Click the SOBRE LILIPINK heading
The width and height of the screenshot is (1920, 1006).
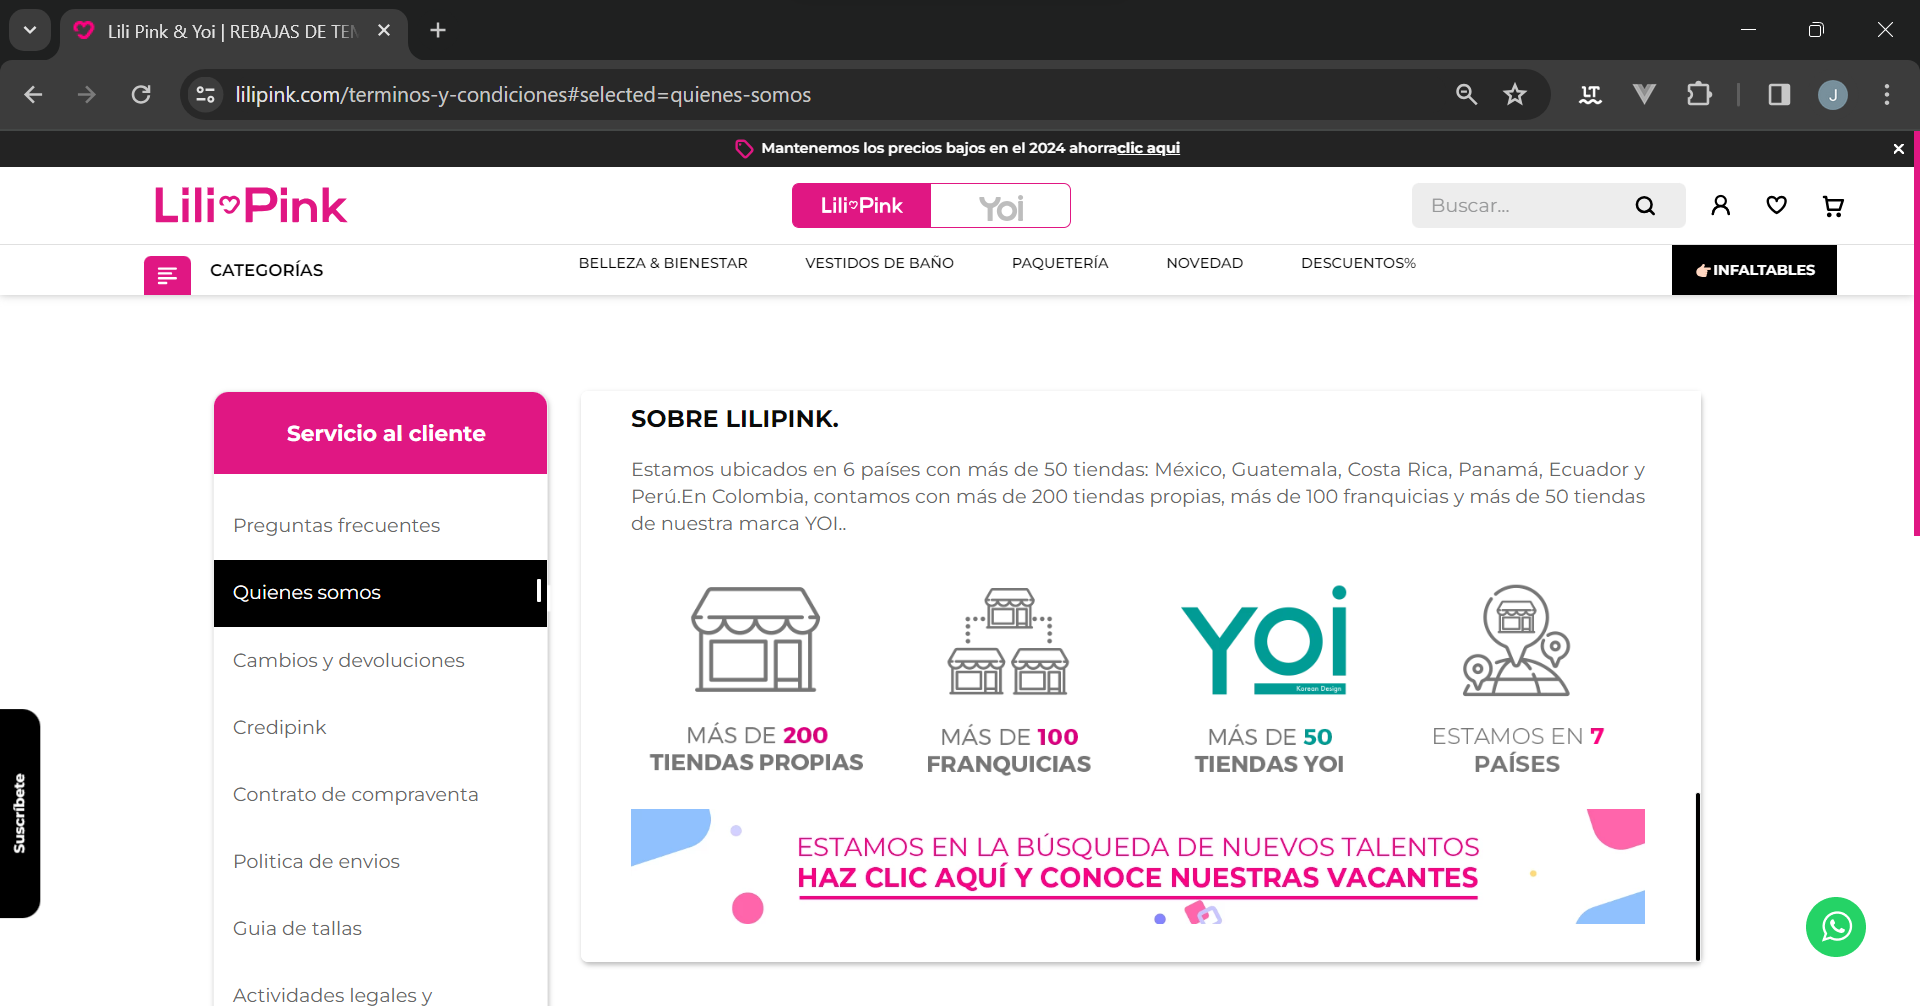point(735,419)
